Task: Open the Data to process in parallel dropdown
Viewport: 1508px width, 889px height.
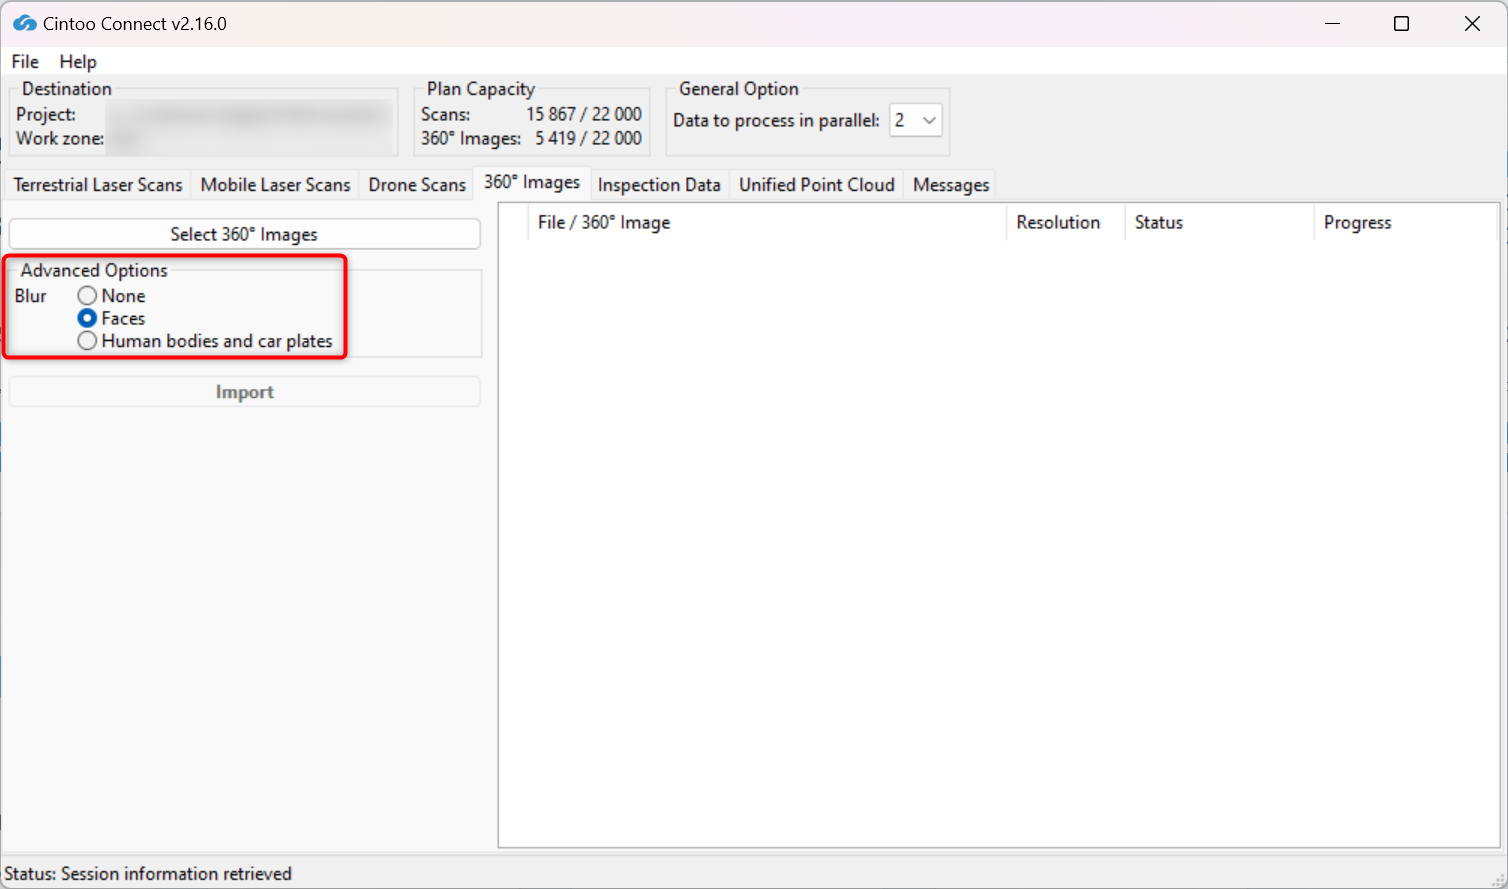Action: [x=916, y=120]
